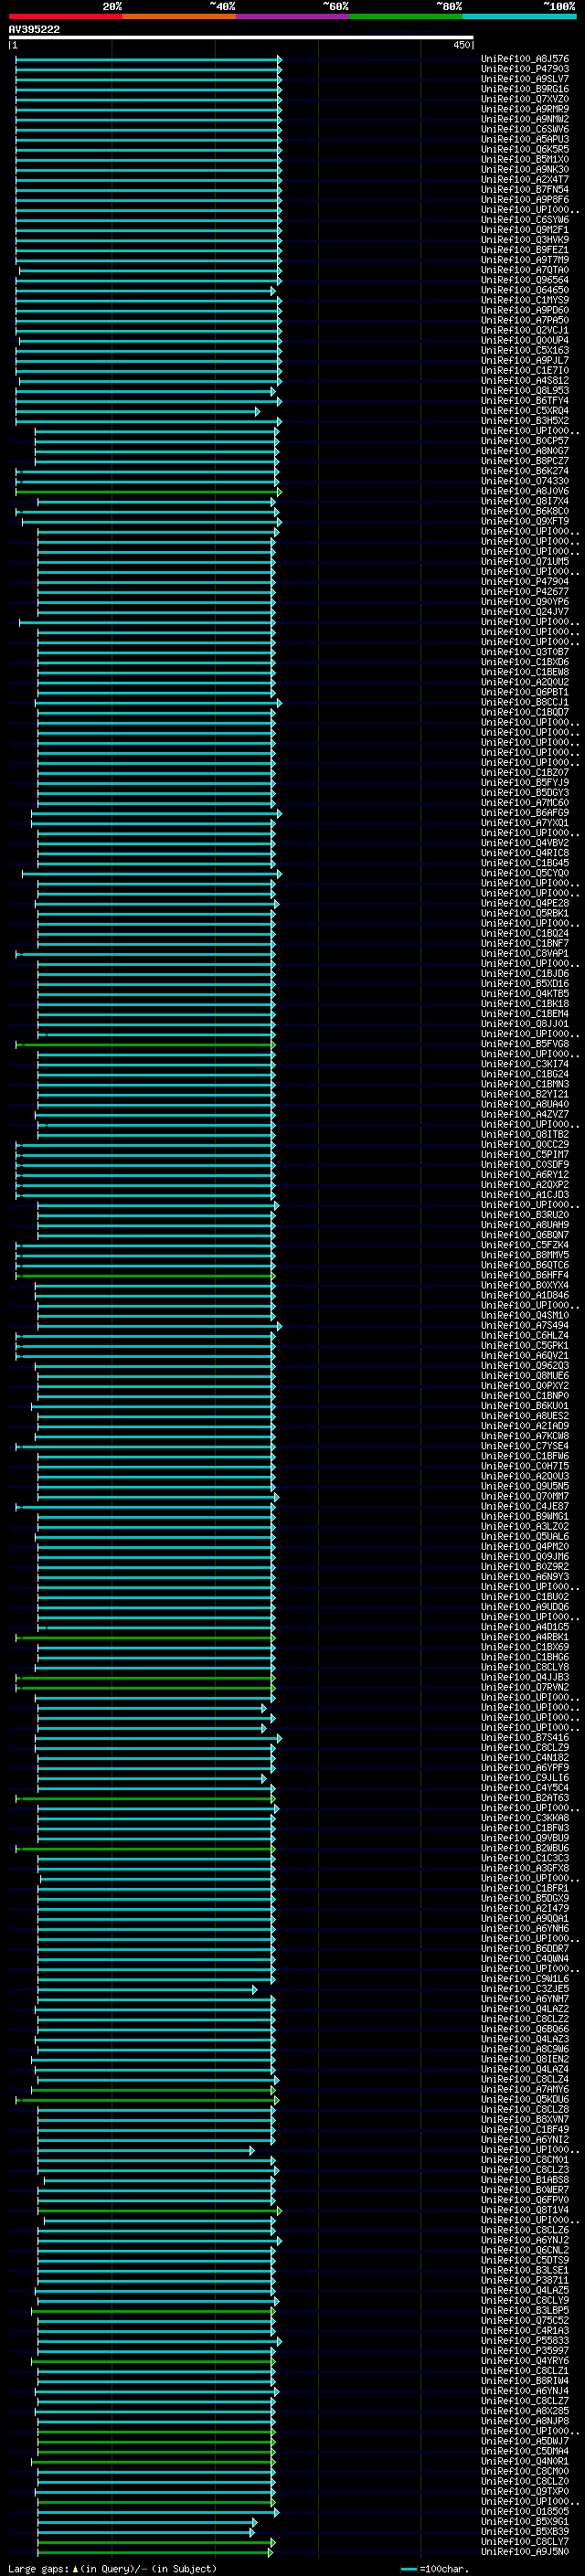Open hit UniRef100_P47903
The width and height of the screenshot is (585, 2576).
click(x=525, y=69)
